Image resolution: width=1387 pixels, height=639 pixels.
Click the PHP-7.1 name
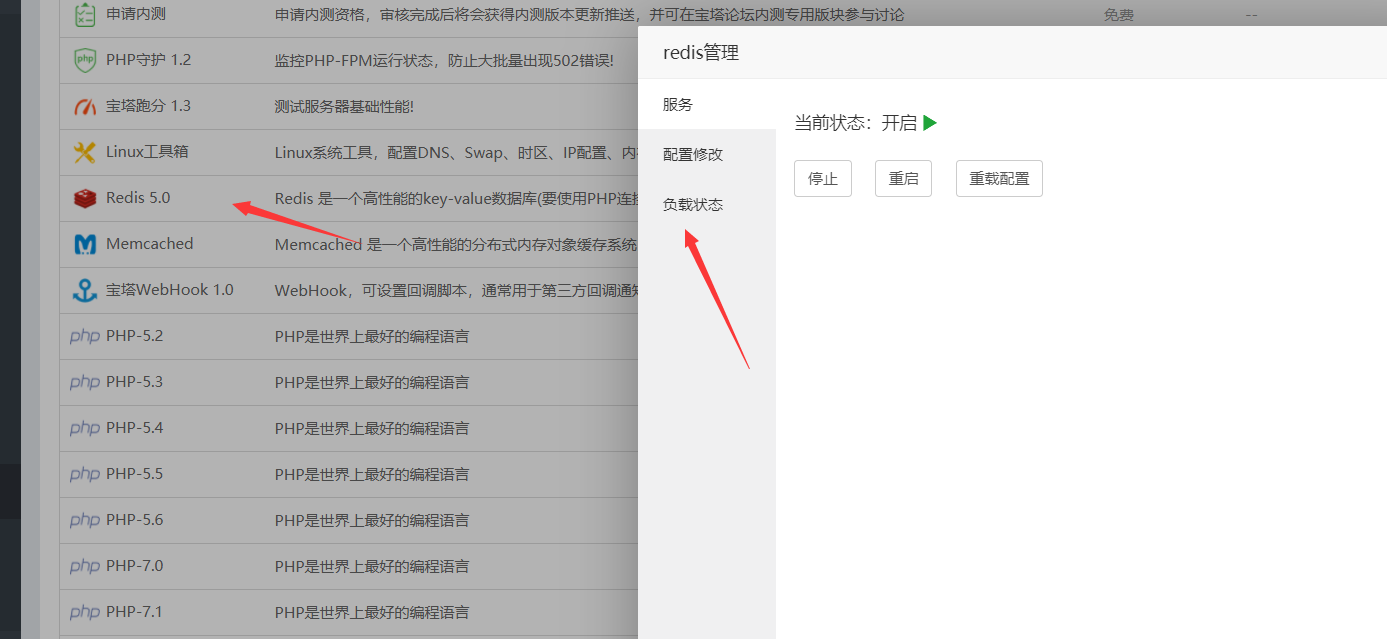coord(134,612)
